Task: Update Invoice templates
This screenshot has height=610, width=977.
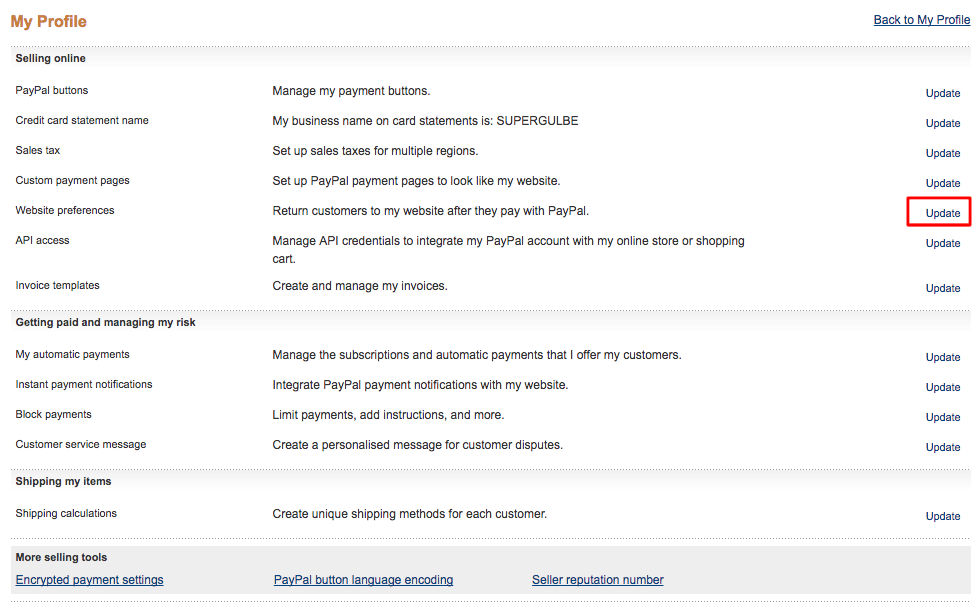Action: (943, 288)
